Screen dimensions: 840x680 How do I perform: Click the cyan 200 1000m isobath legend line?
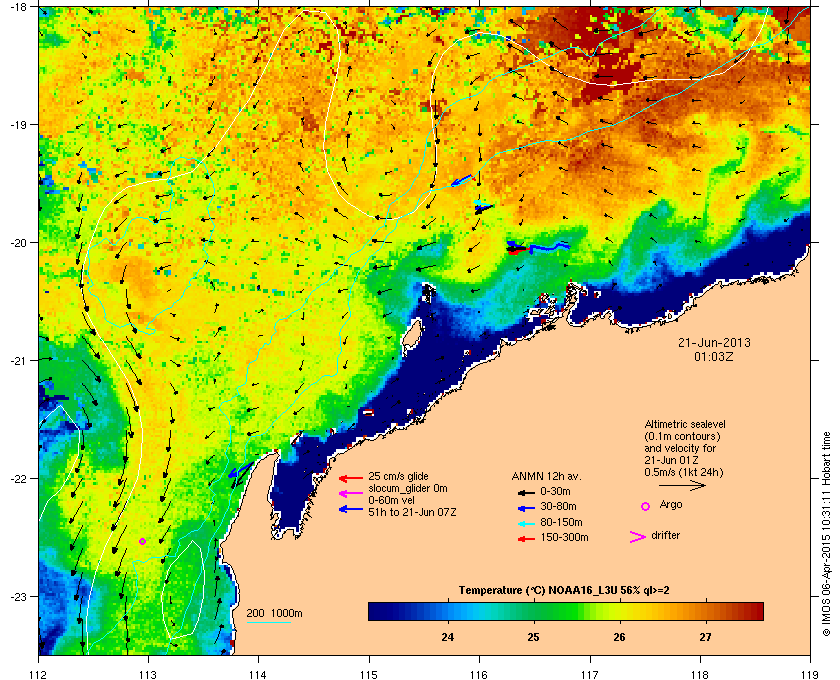pos(268,623)
